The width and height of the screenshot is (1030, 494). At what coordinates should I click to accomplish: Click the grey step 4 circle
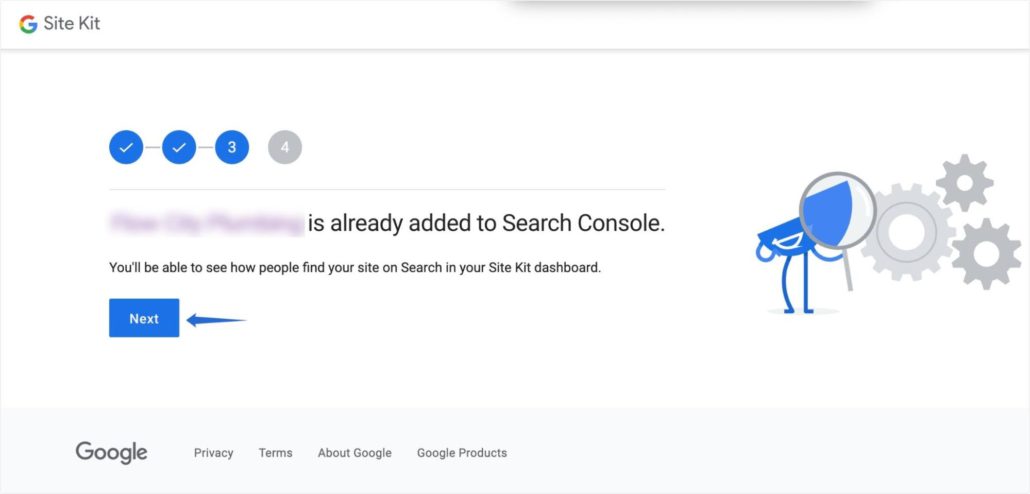coord(285,147)
